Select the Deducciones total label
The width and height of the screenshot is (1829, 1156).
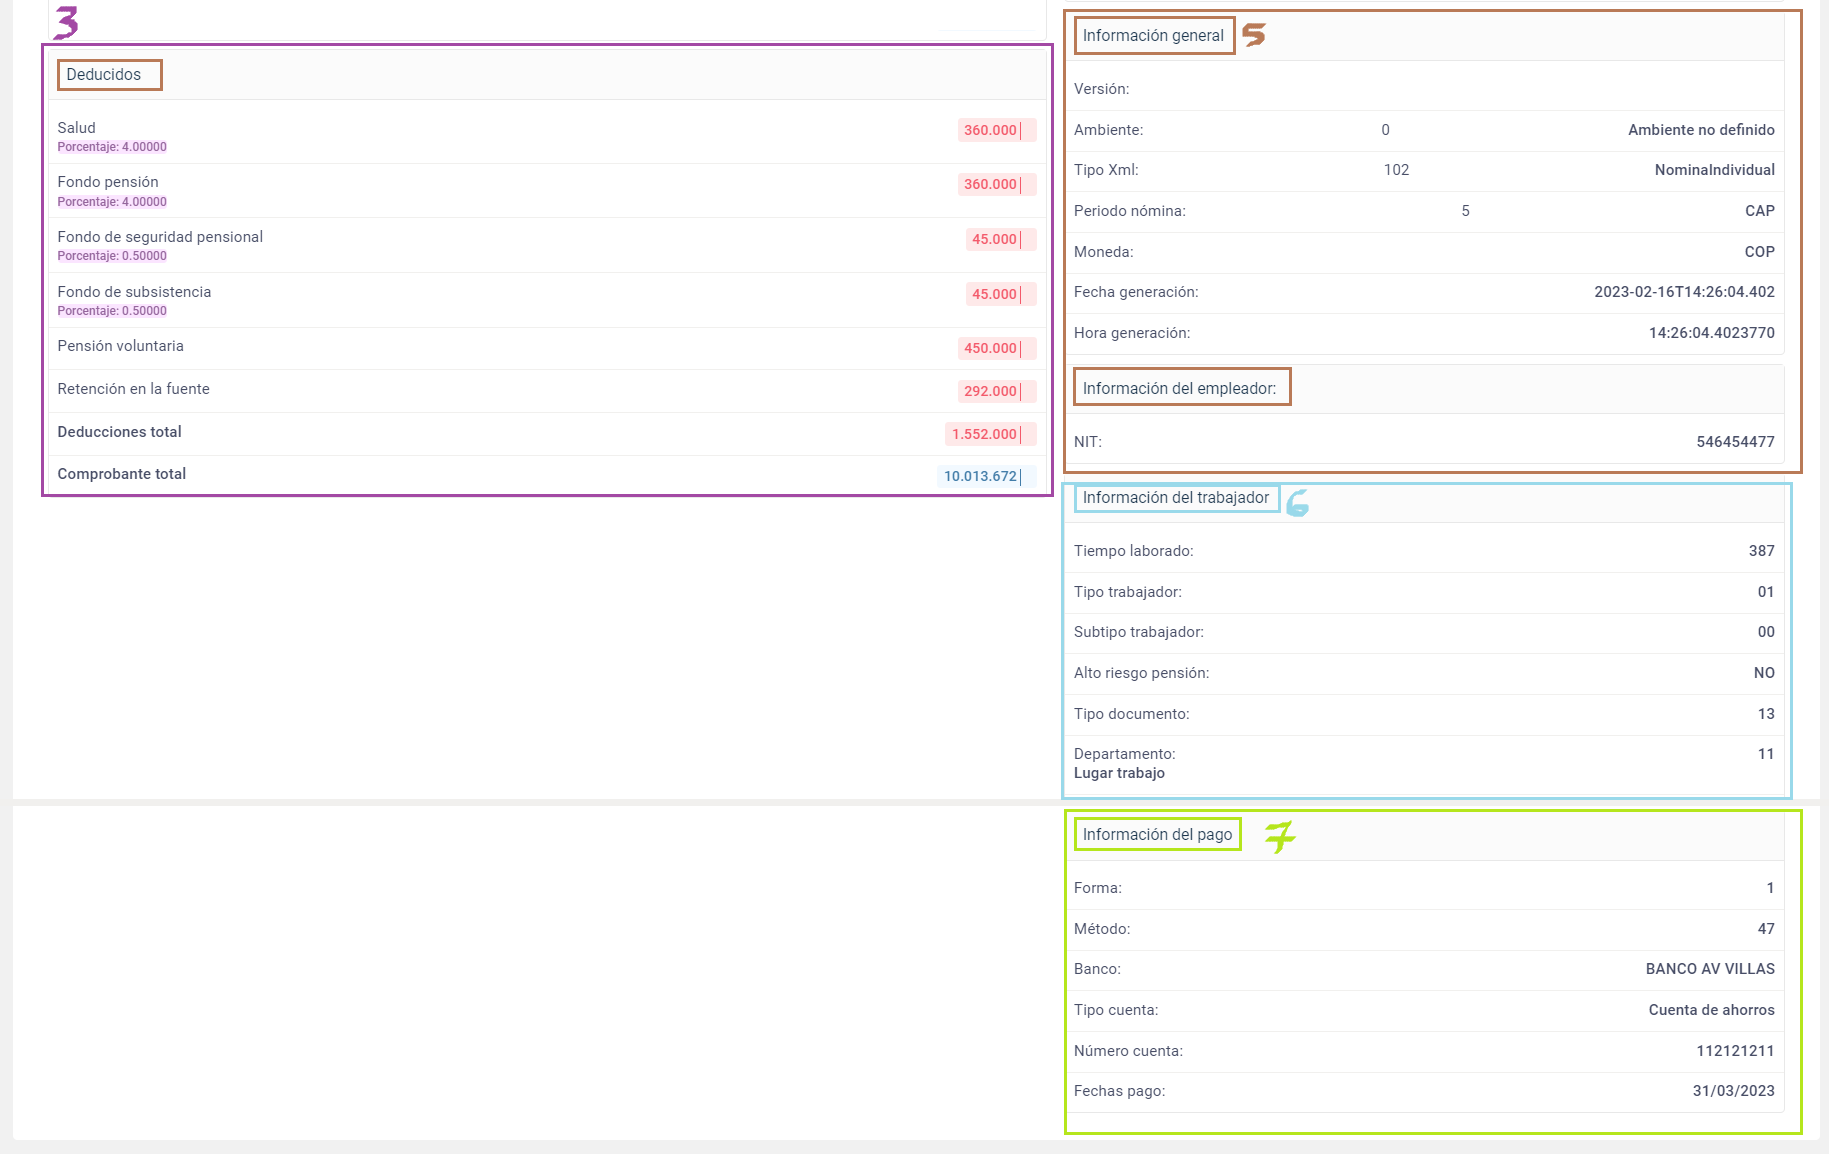[x=120, y=432]
